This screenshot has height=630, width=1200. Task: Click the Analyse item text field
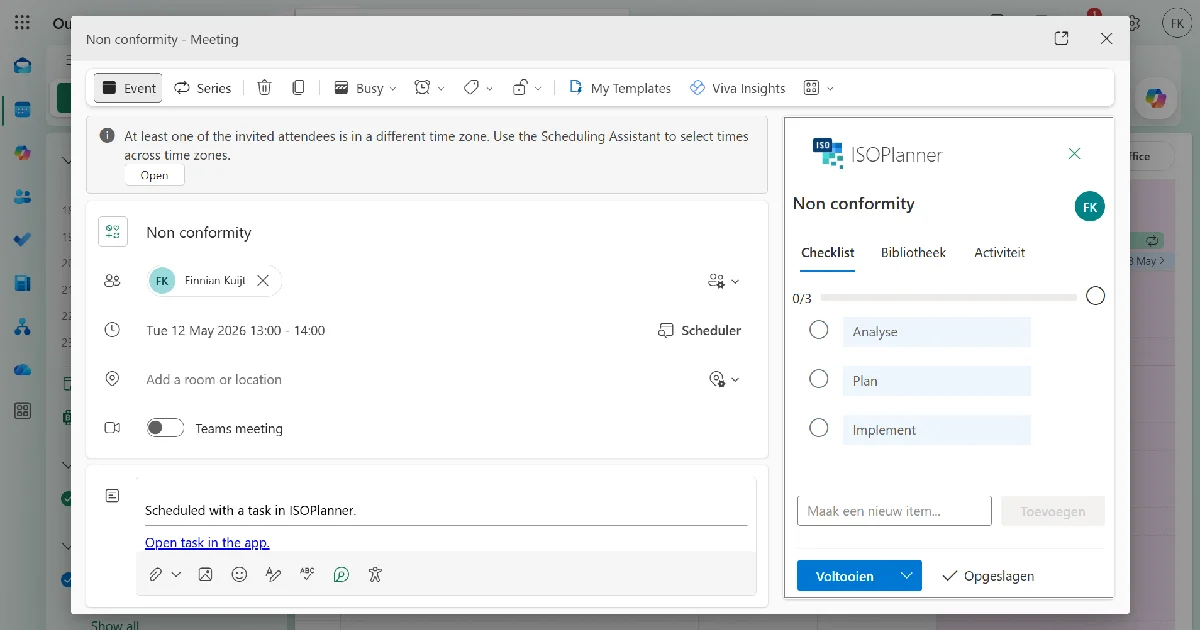(x=937, y=332)
